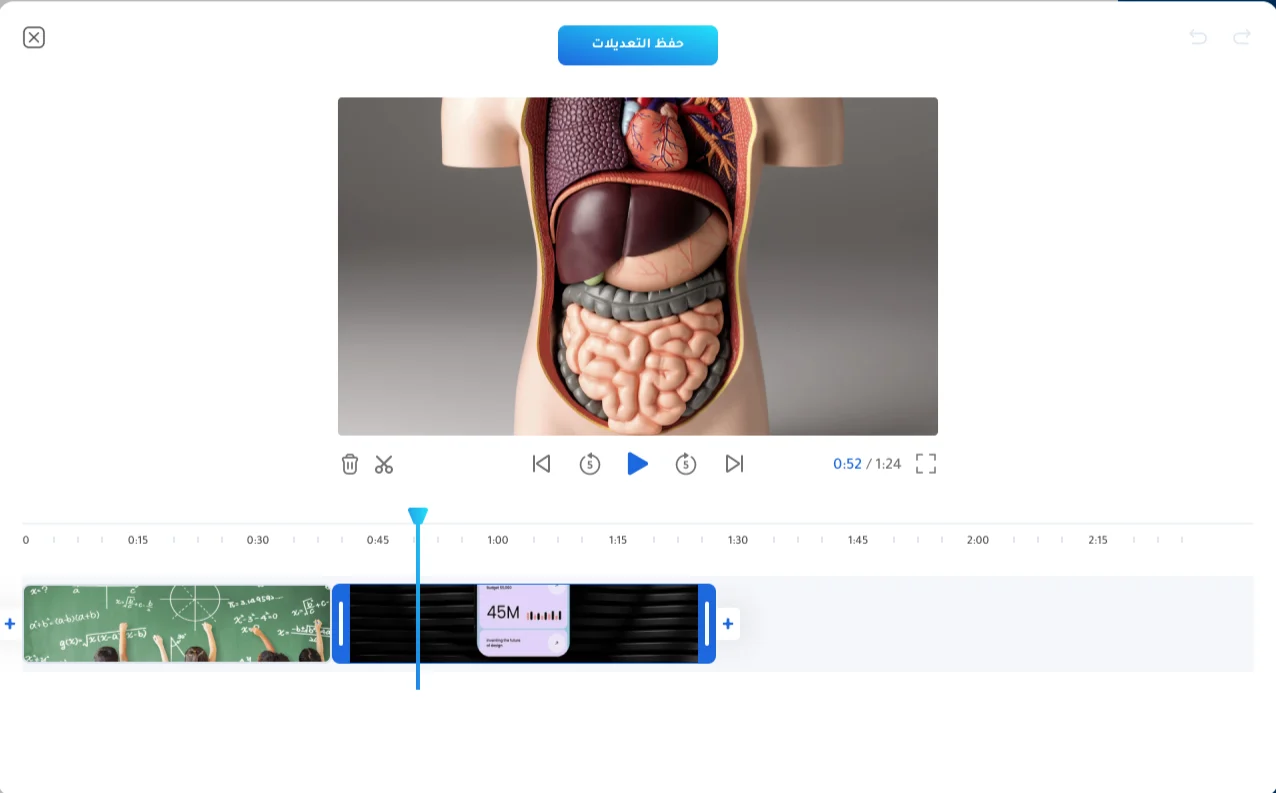Click the 1:15 mark on the ruler
This screenshot has width=1276, height=793.
(x=618, y=540)
